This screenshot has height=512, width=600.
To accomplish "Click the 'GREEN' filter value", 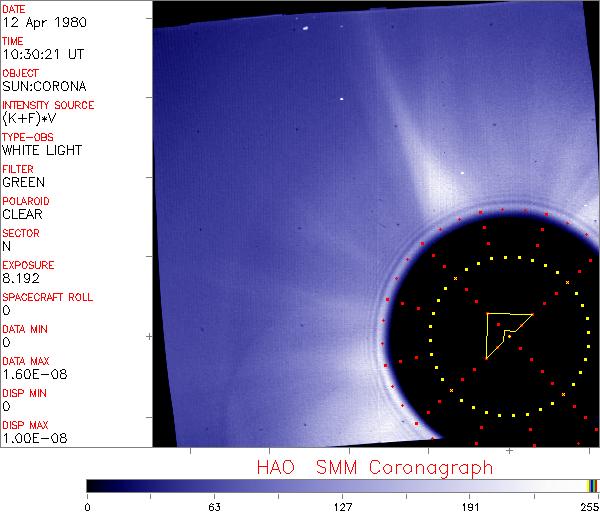I will pos(22,182).
